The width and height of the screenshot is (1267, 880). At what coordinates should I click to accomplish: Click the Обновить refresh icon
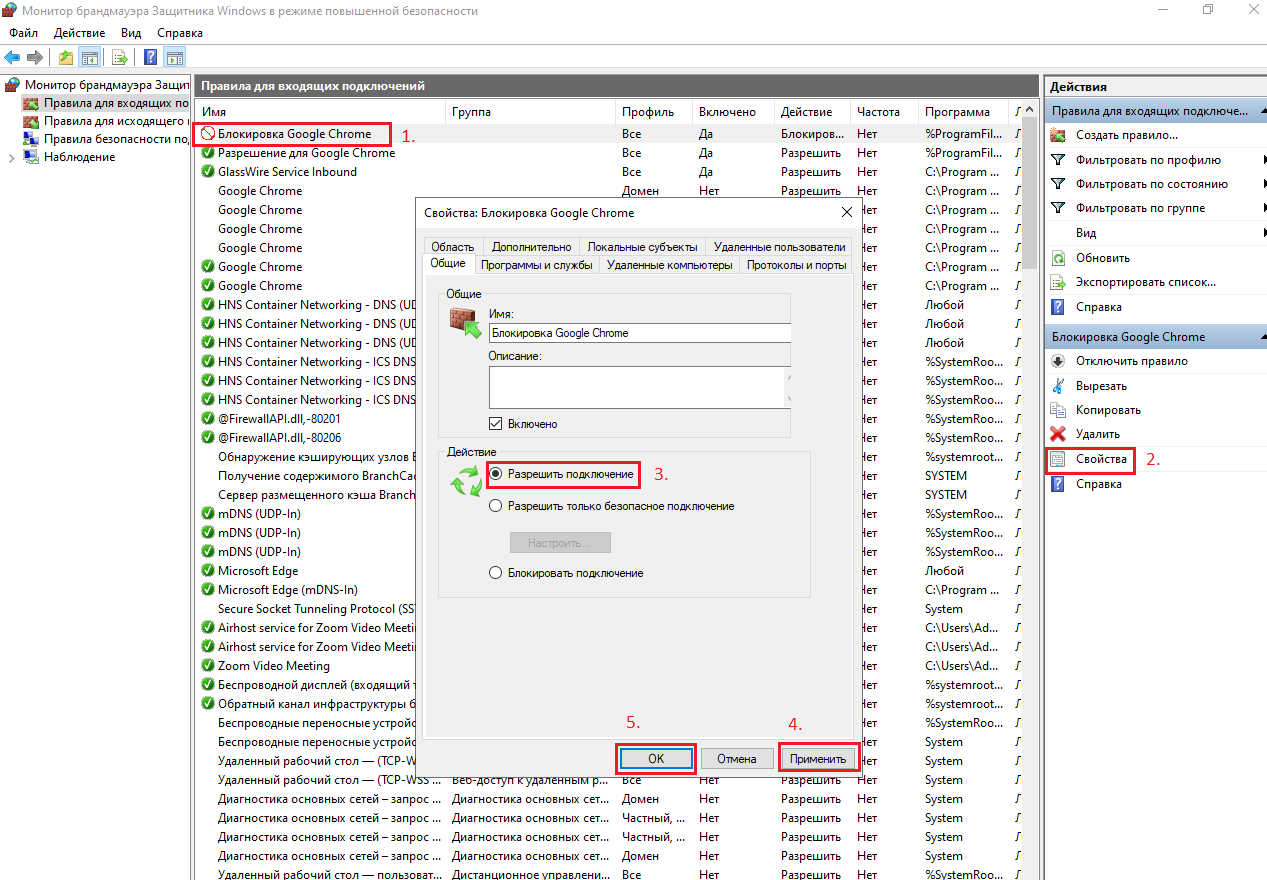coord(1058,258)
